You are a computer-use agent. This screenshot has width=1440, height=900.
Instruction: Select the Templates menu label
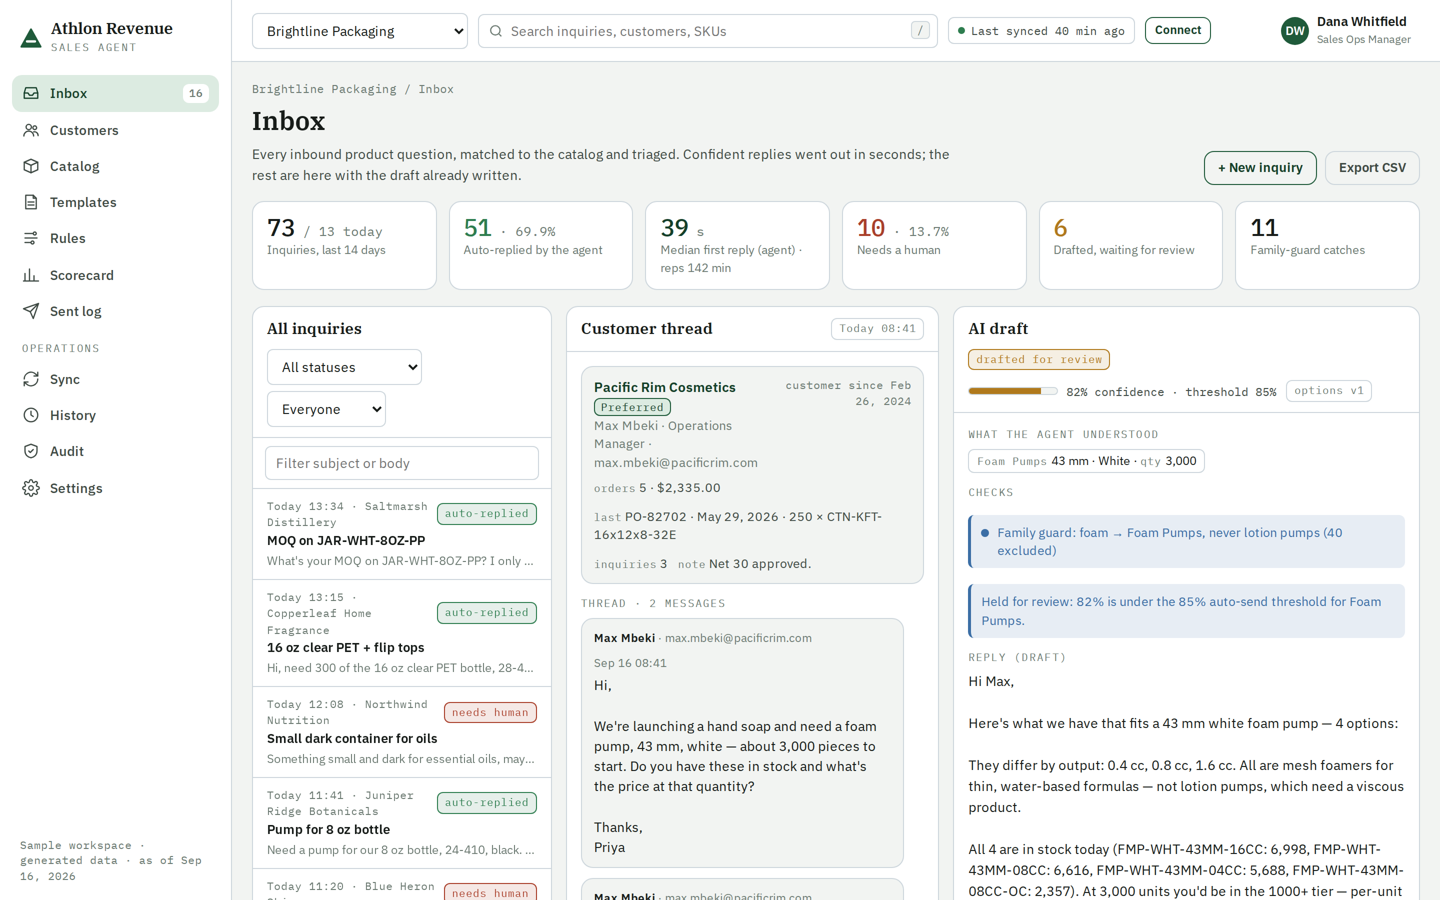coord(83,202)
